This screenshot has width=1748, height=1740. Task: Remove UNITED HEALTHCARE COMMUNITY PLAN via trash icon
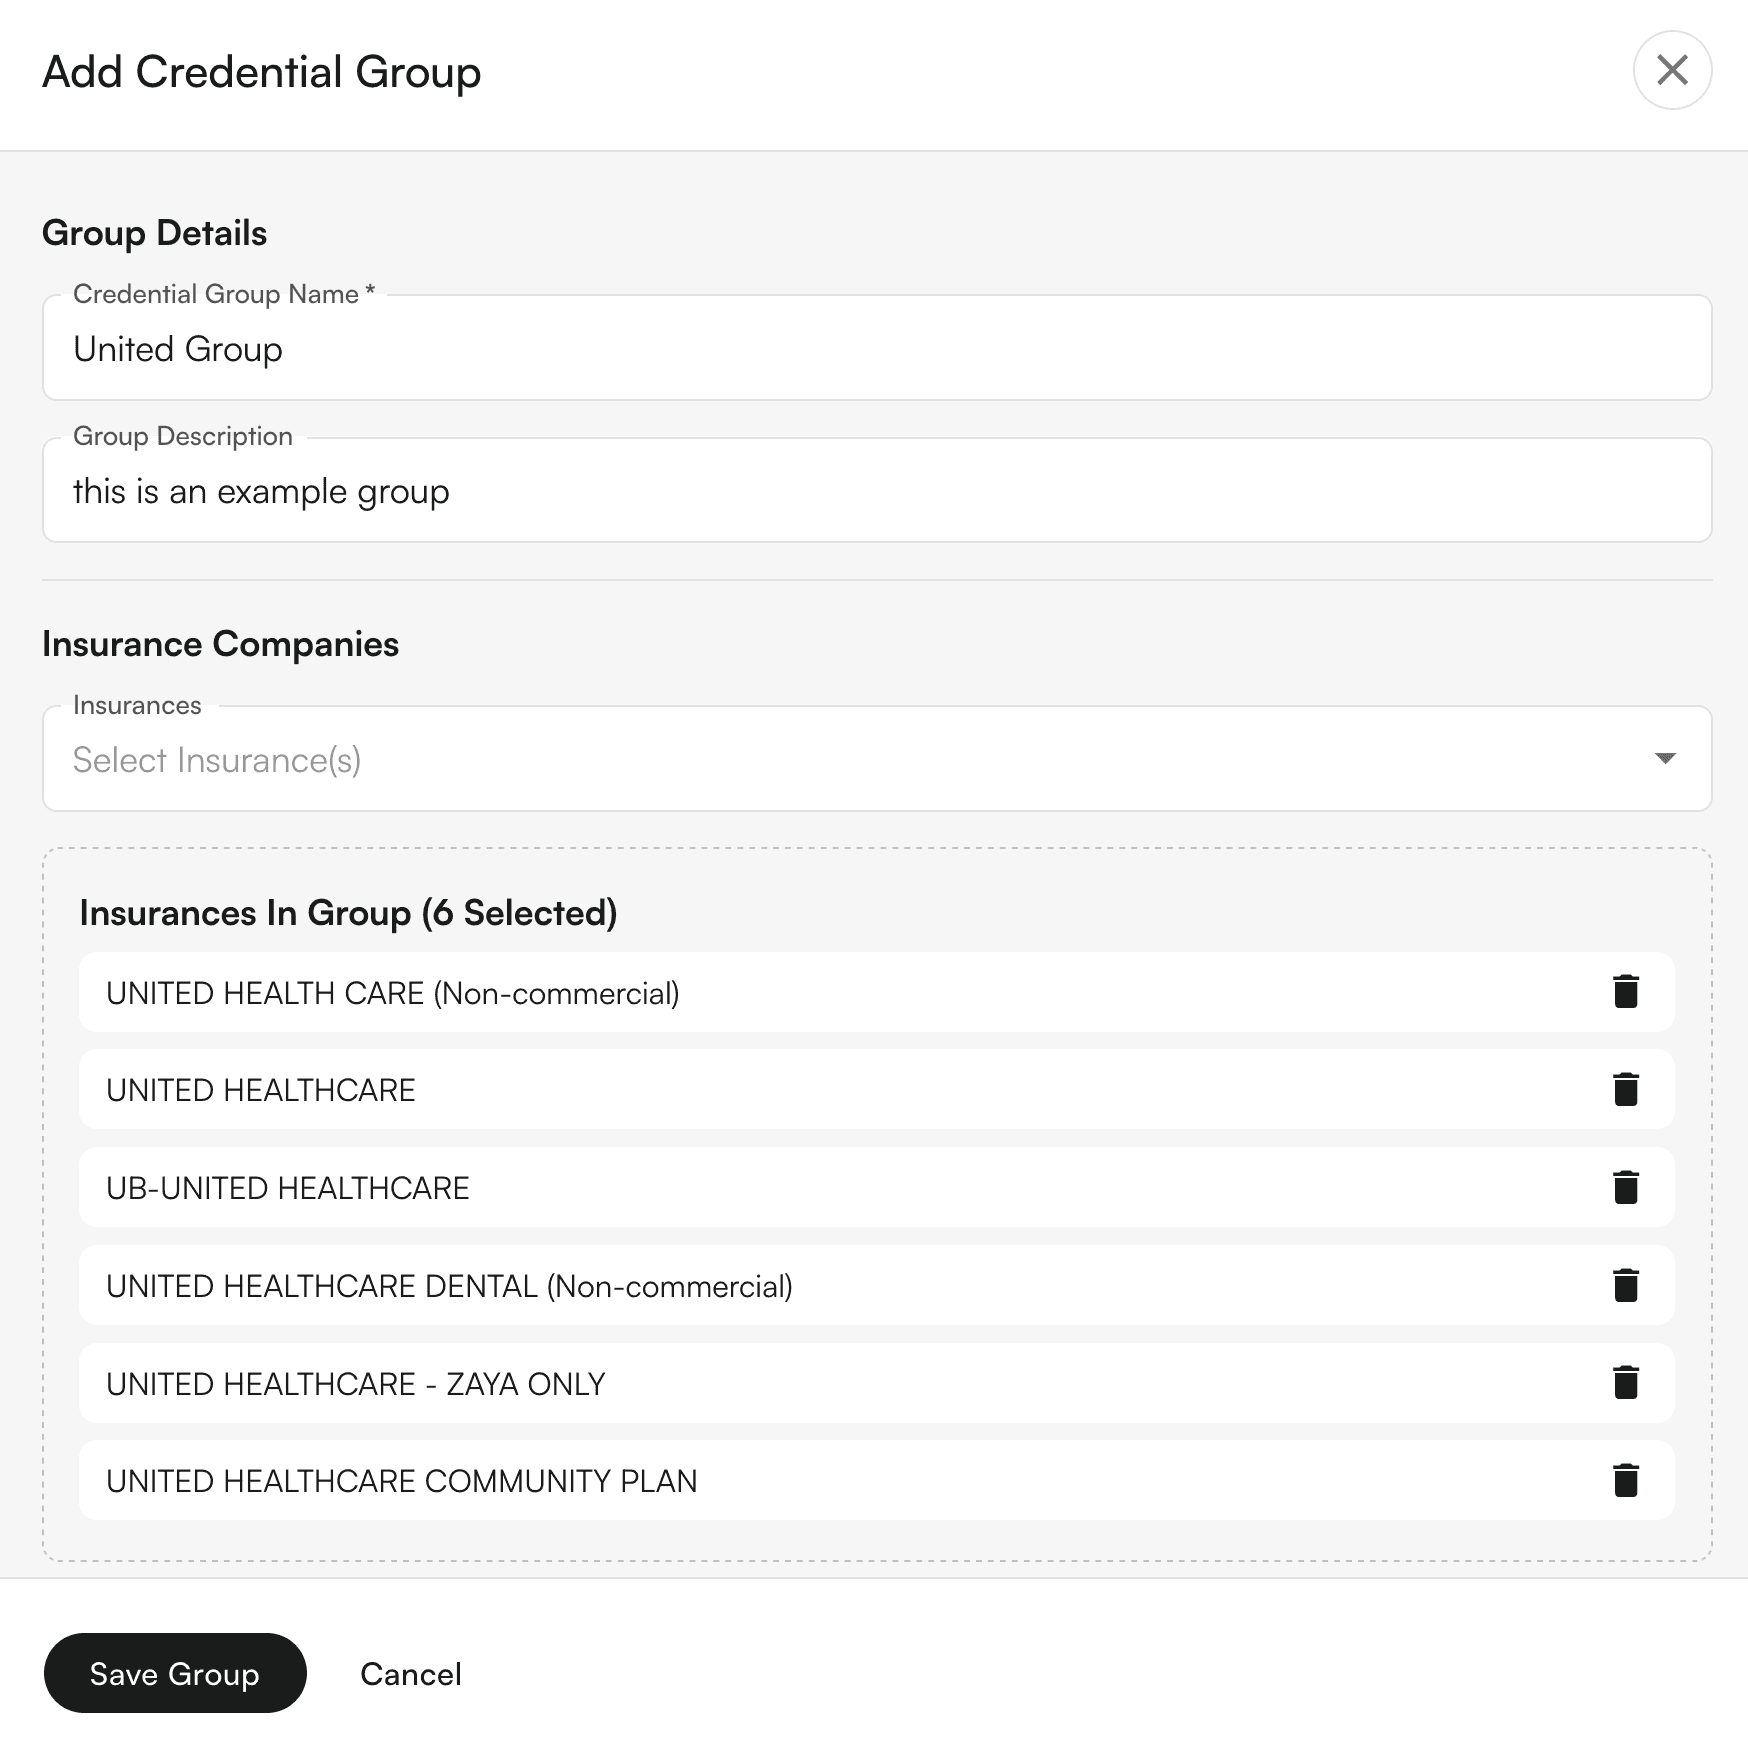pyautogui.click(x=1626, y=1480)
